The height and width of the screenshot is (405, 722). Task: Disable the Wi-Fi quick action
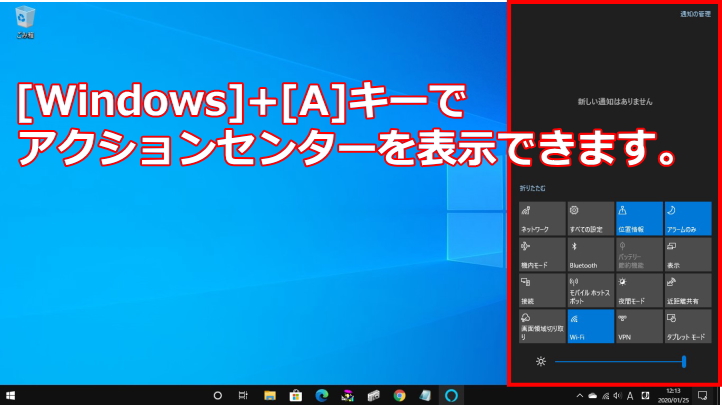589,326
